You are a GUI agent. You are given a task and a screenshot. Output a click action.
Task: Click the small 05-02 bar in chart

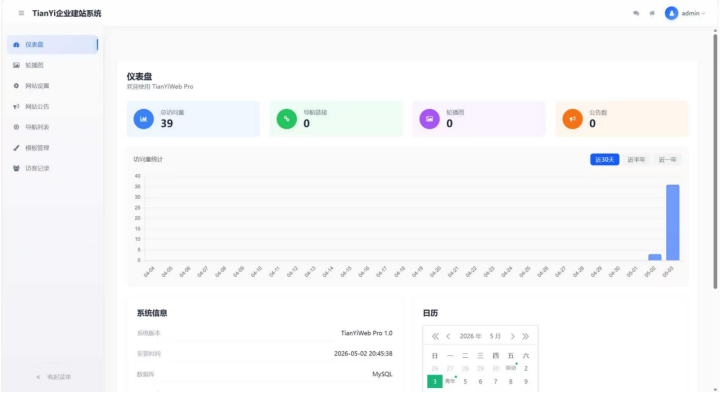(655, 257)
